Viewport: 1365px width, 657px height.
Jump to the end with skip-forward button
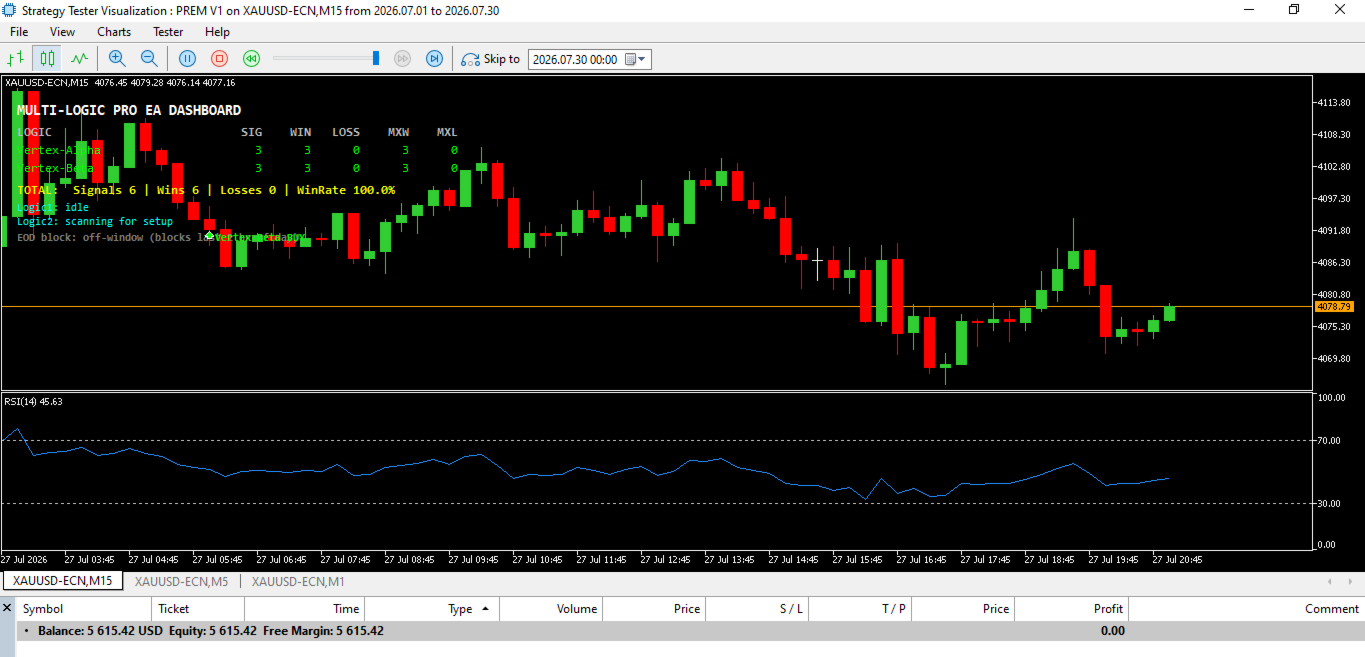coord(434,59)
